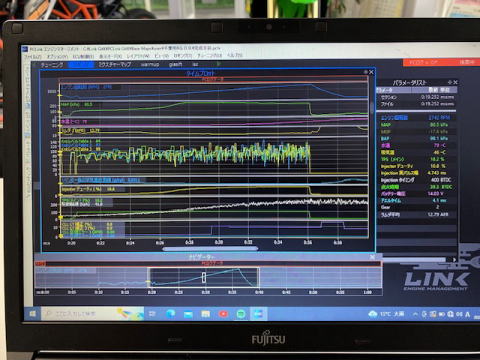Open the File menu
This screenshot has height=360, width=480.
[32, 56]
